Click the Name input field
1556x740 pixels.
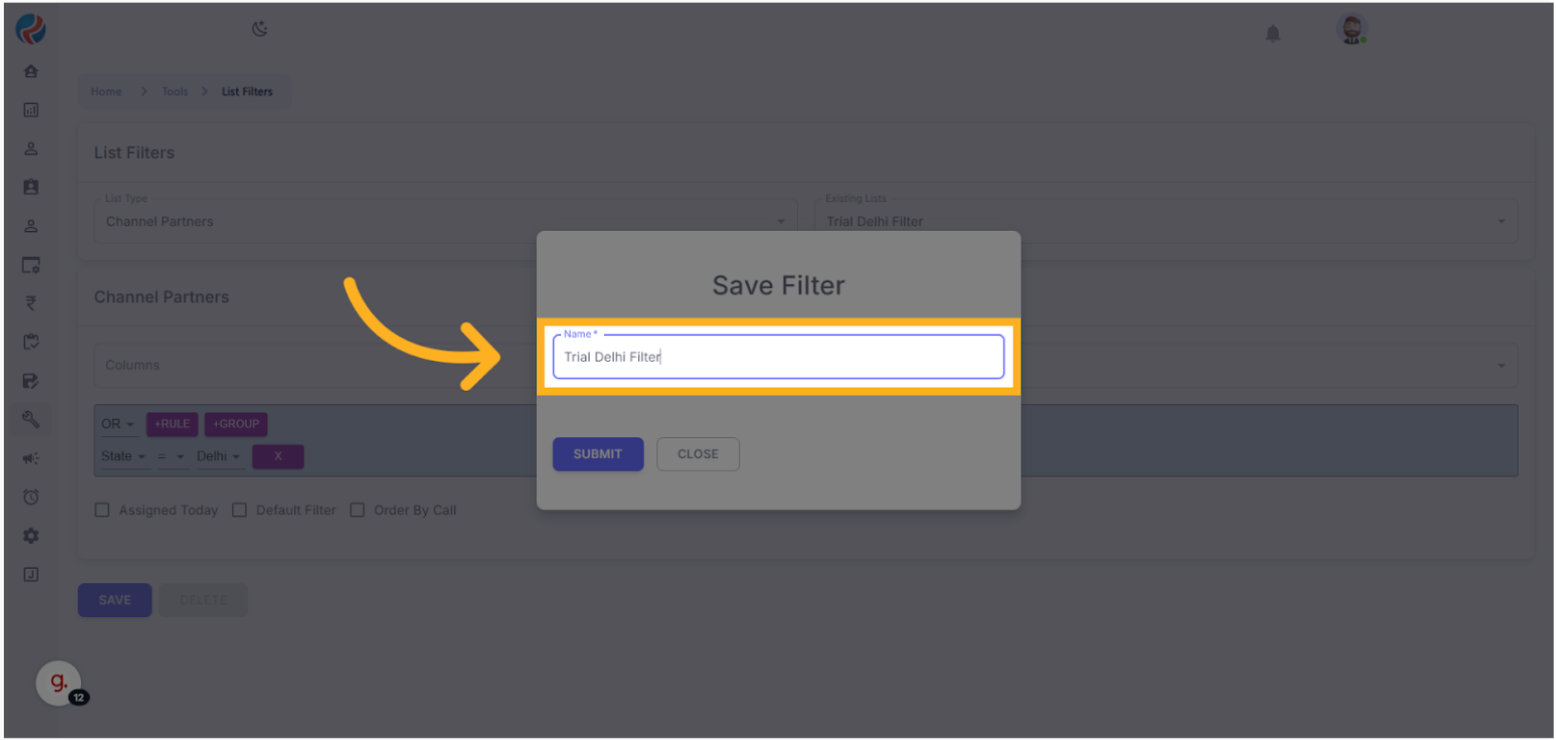(778, 357)
